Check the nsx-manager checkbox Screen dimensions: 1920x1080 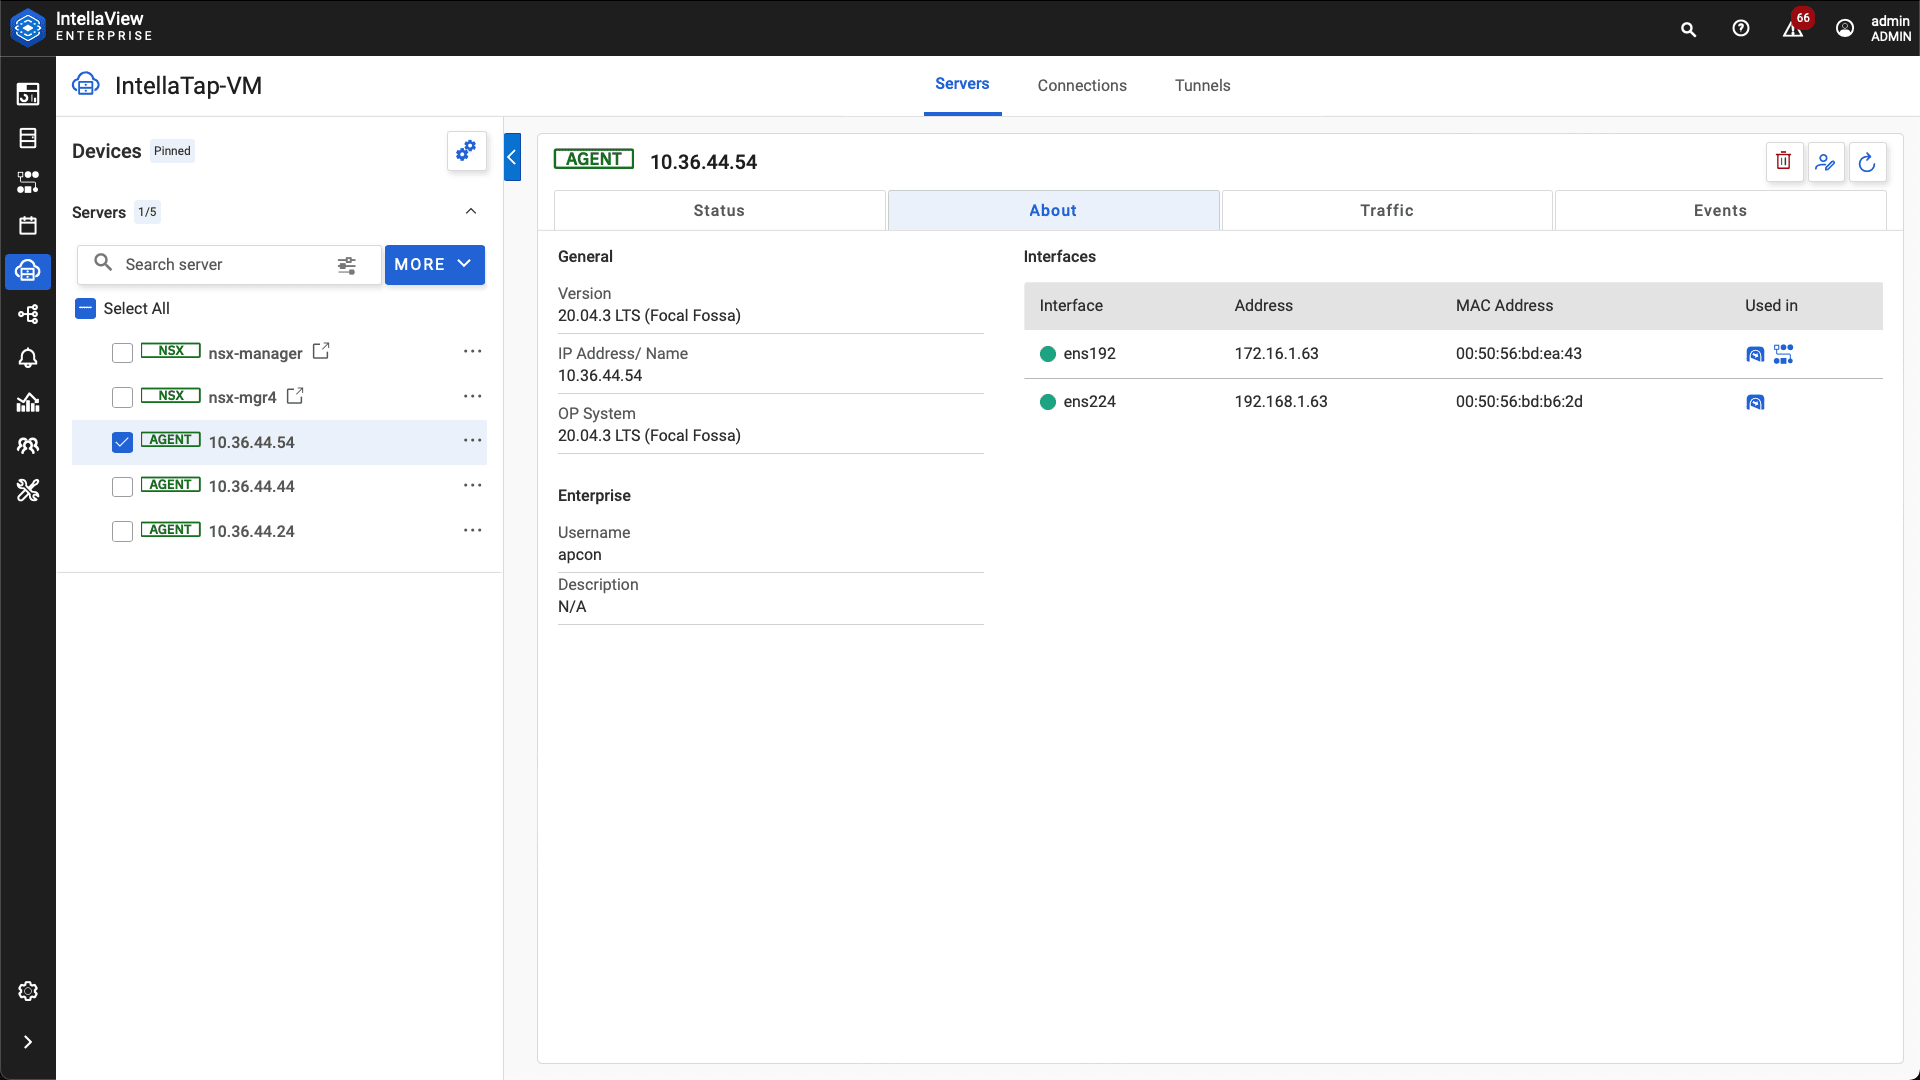[121, 352]
